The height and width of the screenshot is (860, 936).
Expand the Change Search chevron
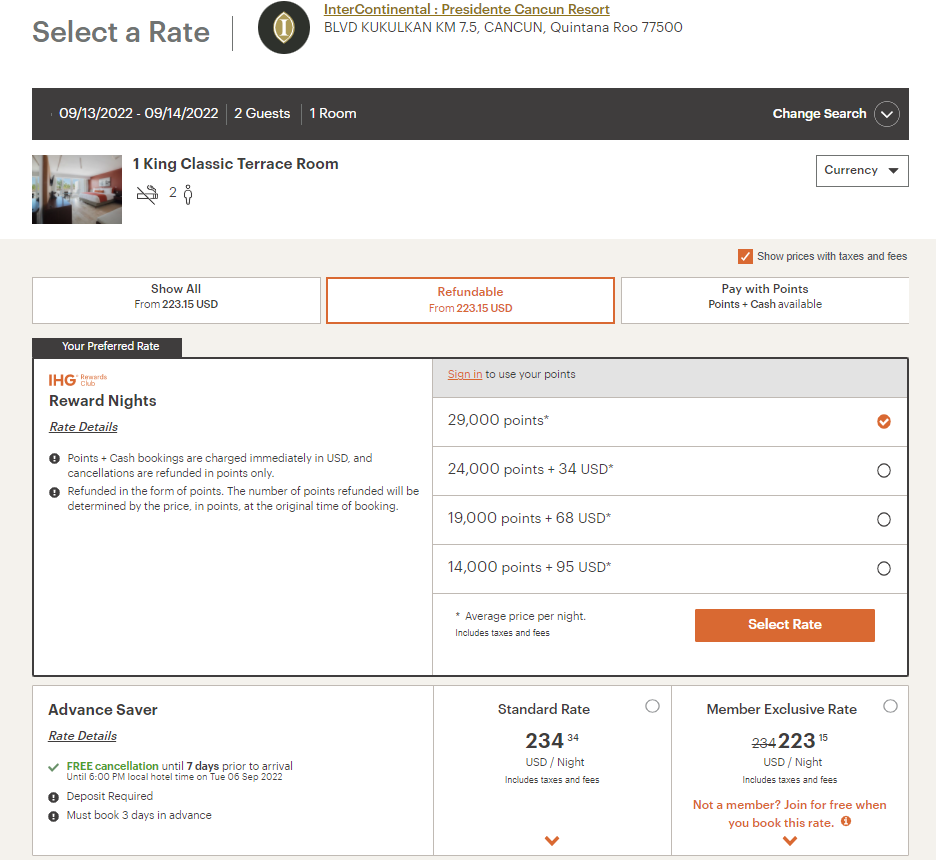[x=886, y=114]
